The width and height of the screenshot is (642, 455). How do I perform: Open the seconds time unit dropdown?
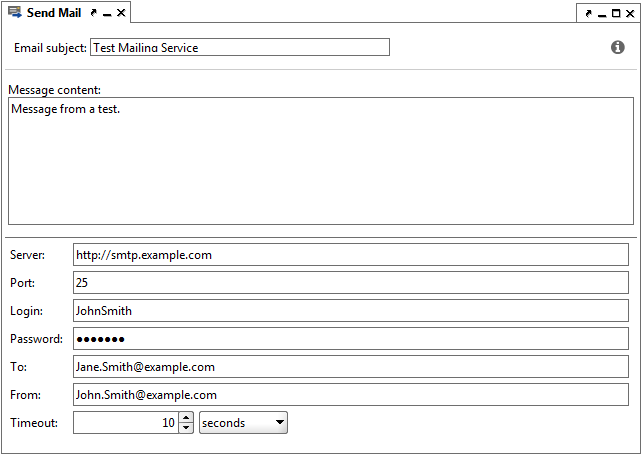pyautogui.click(x=243, y=423)
